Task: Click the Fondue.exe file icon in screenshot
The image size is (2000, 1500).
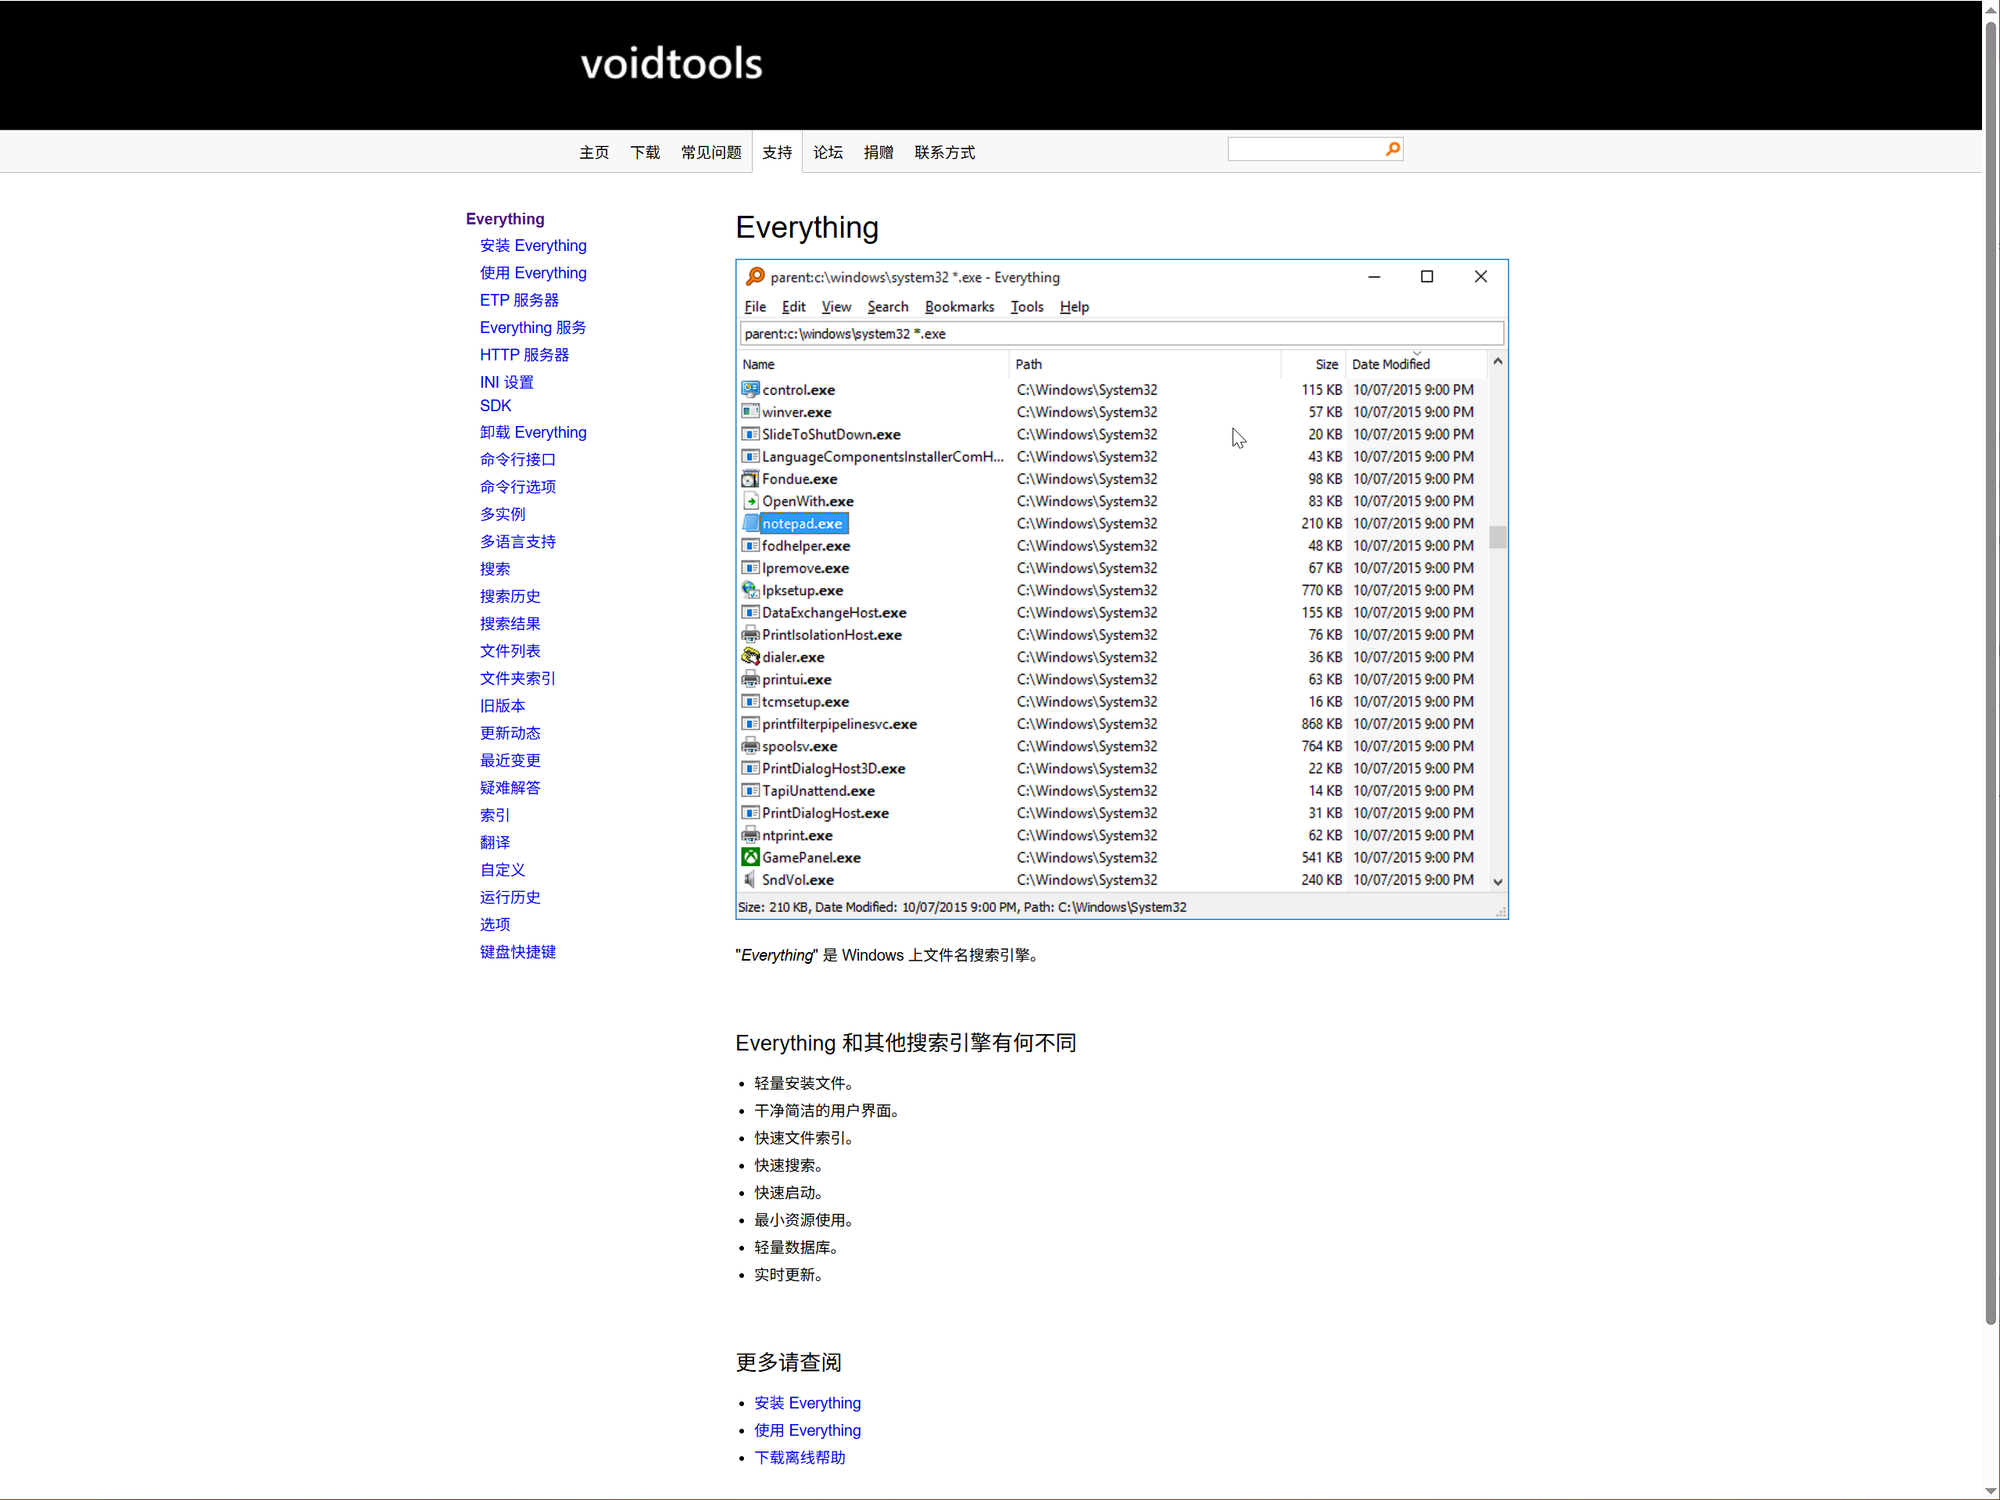Action: [x=751, y=479]
